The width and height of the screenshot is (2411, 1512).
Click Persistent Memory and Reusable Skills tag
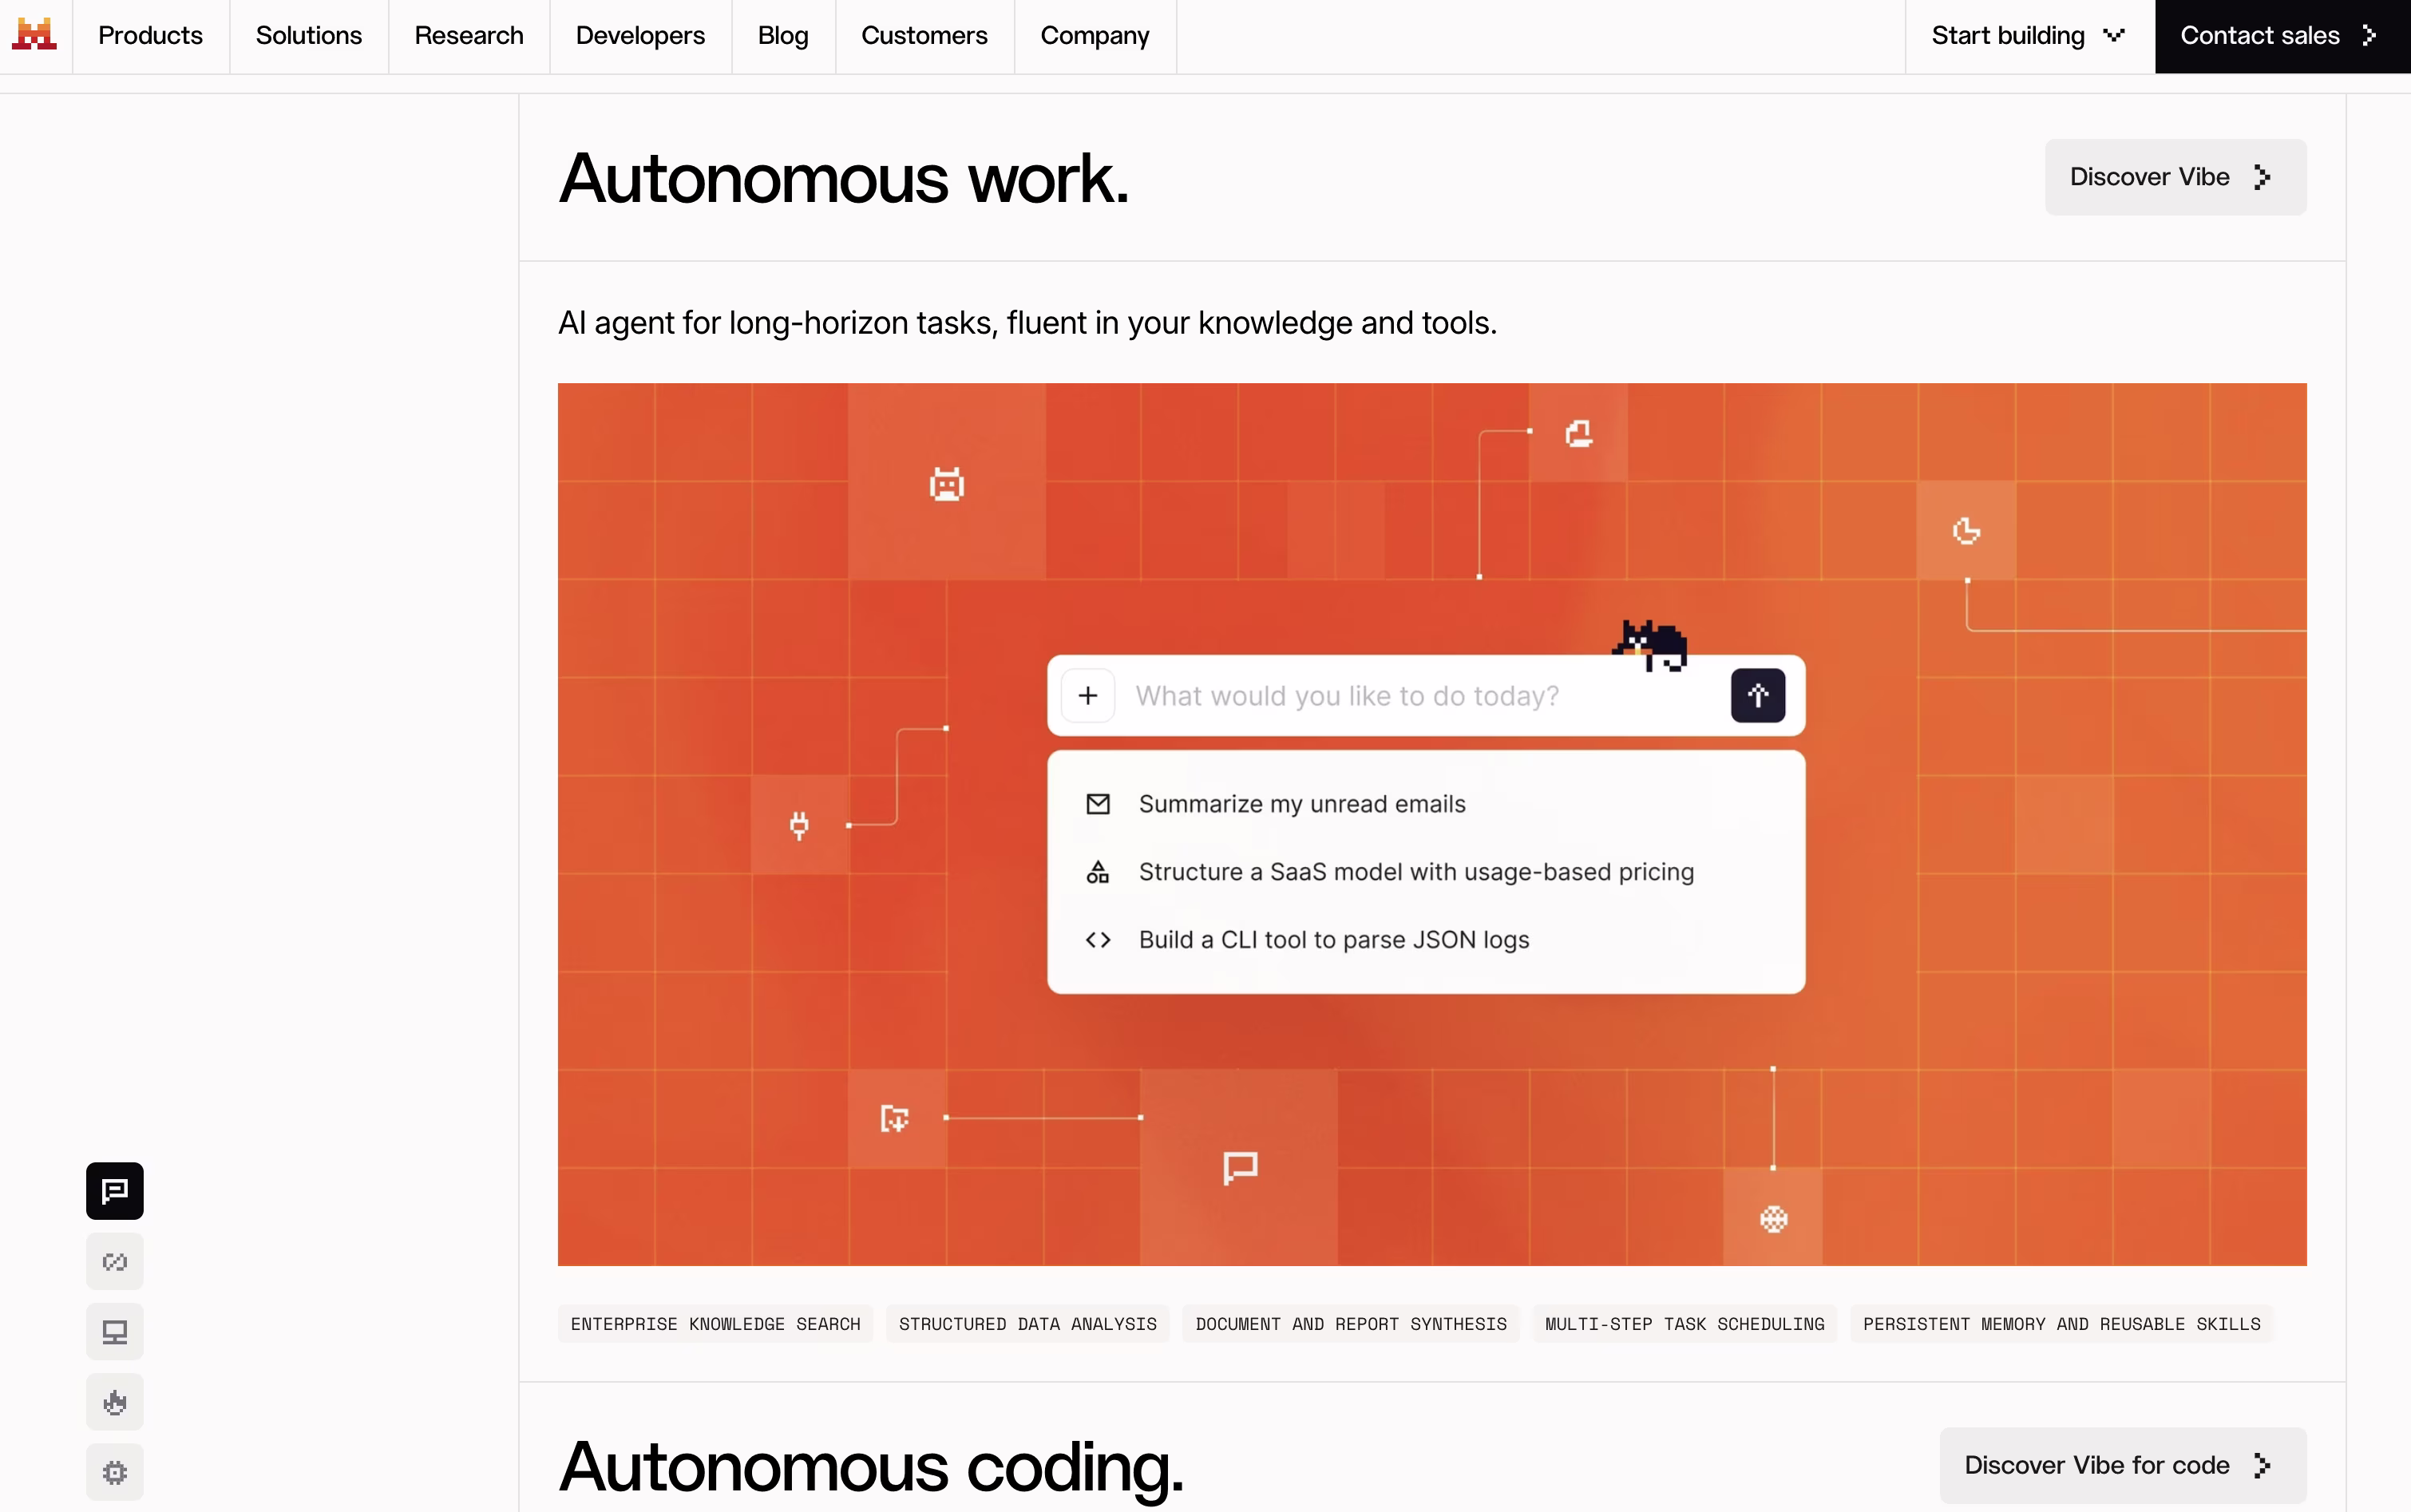click(x=2062, y=1324)
